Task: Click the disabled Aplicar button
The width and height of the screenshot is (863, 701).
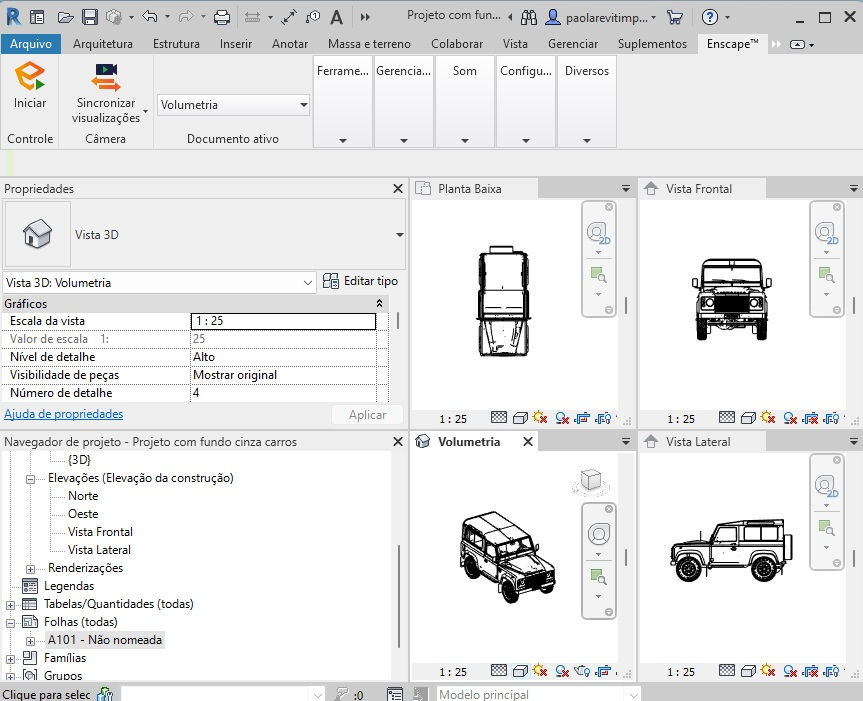Action: pos(367,415)
